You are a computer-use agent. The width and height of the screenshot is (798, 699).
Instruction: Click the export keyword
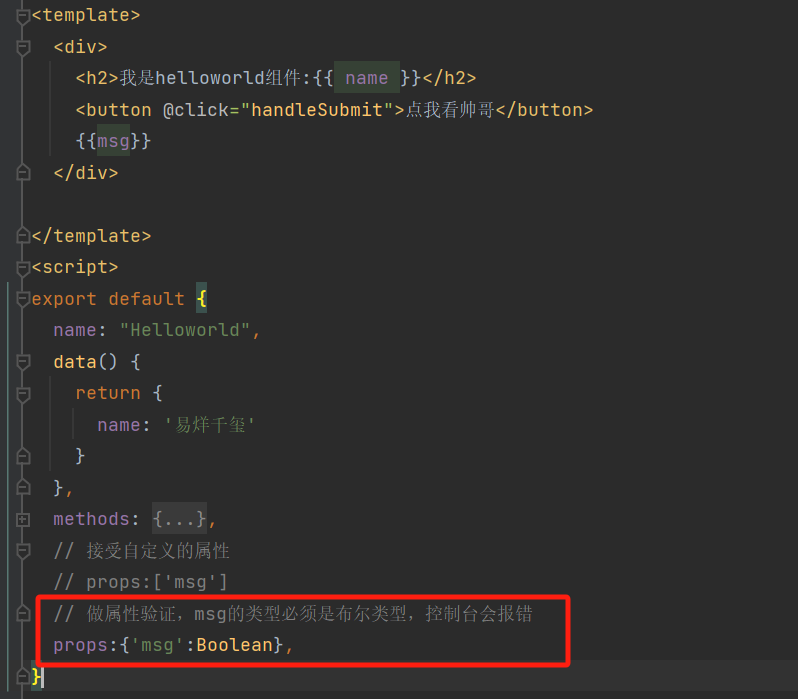tap(64, 299)
